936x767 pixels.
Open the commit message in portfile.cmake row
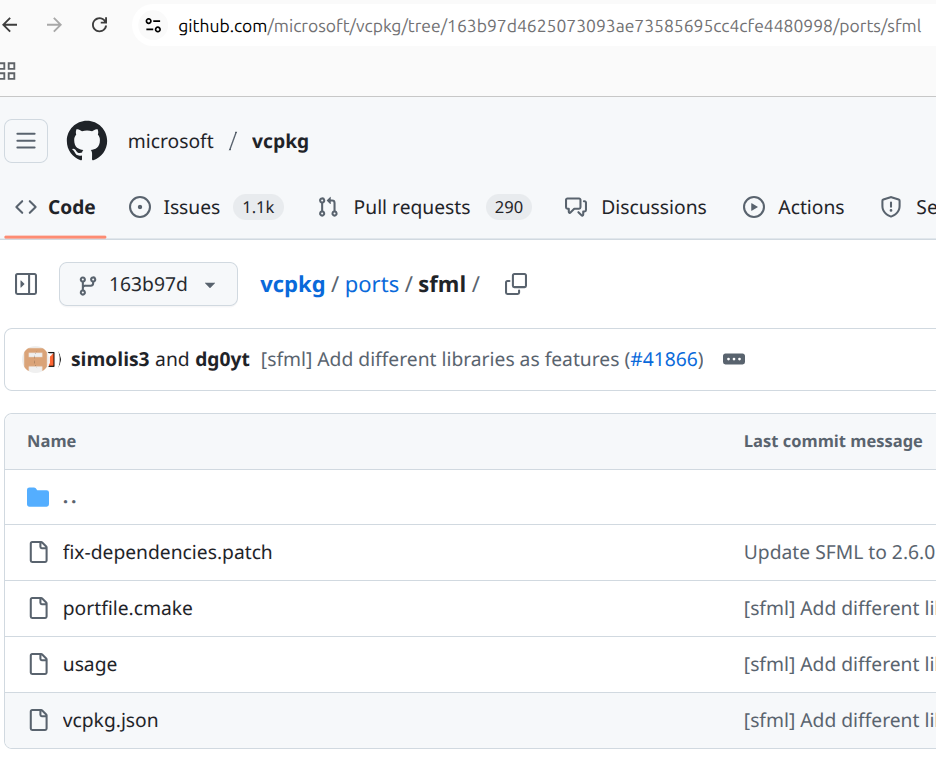(840, 608)
